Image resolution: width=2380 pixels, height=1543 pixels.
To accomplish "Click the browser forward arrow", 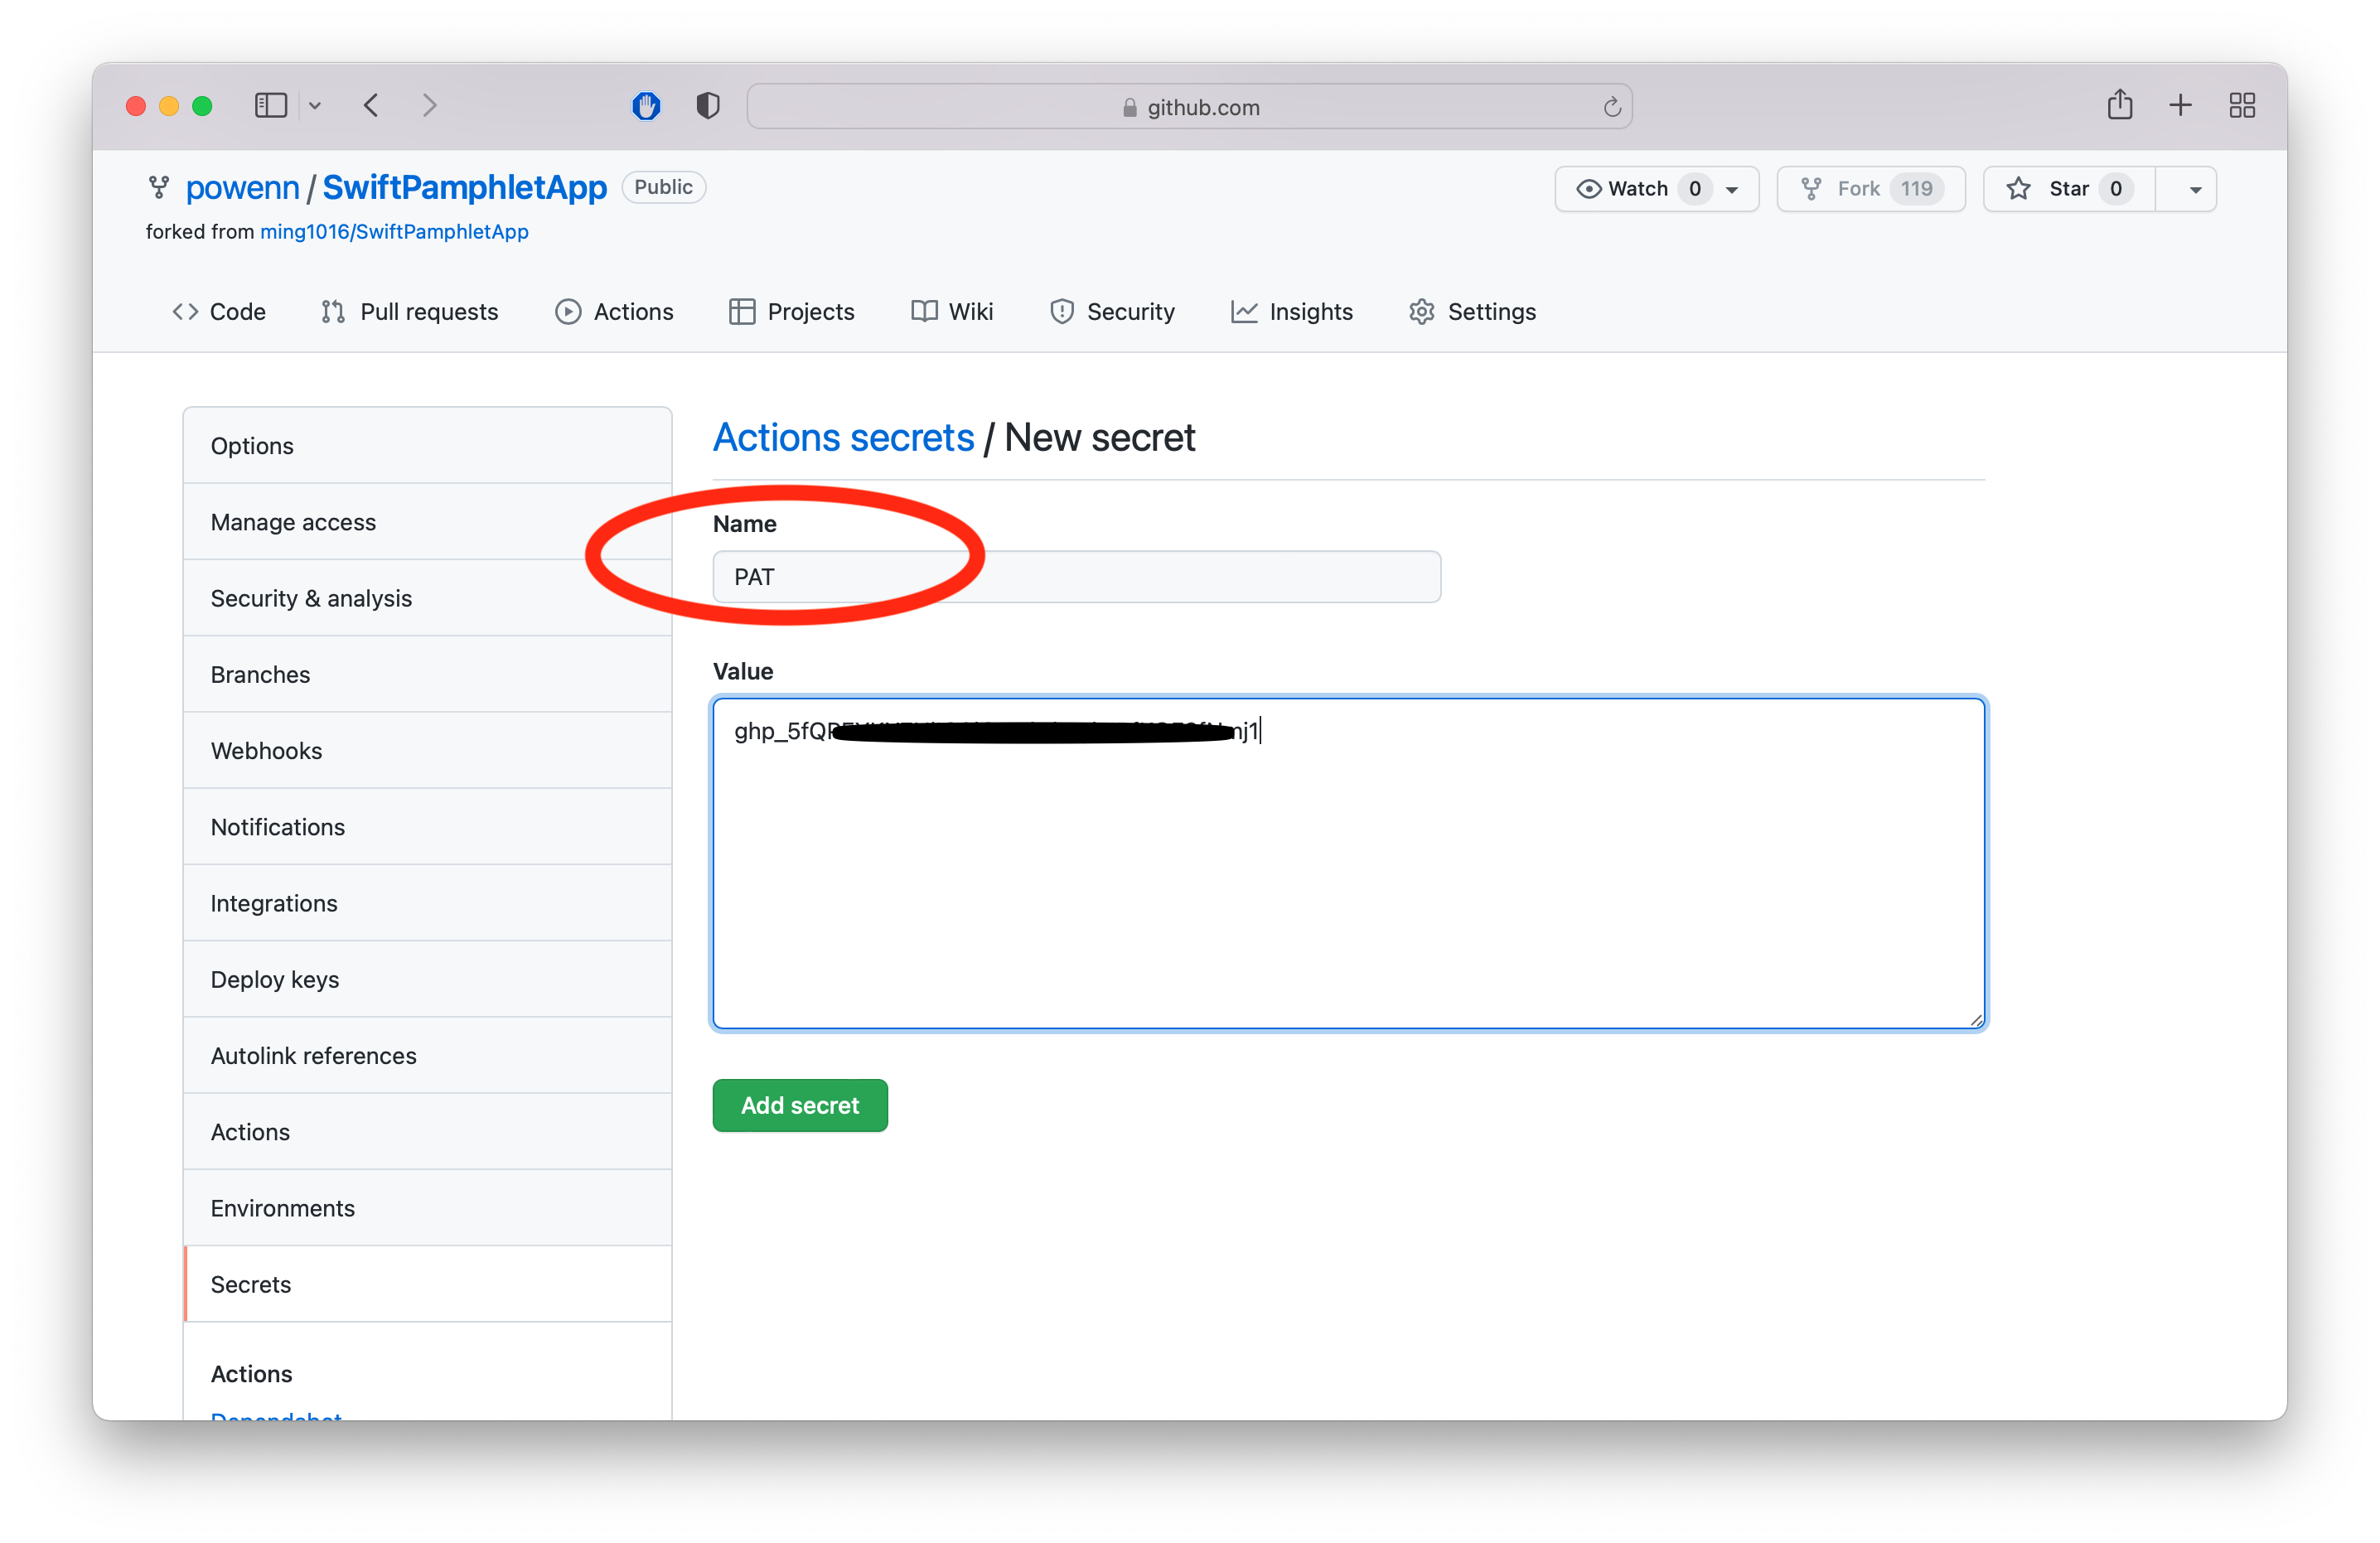I will pos(429,105).
